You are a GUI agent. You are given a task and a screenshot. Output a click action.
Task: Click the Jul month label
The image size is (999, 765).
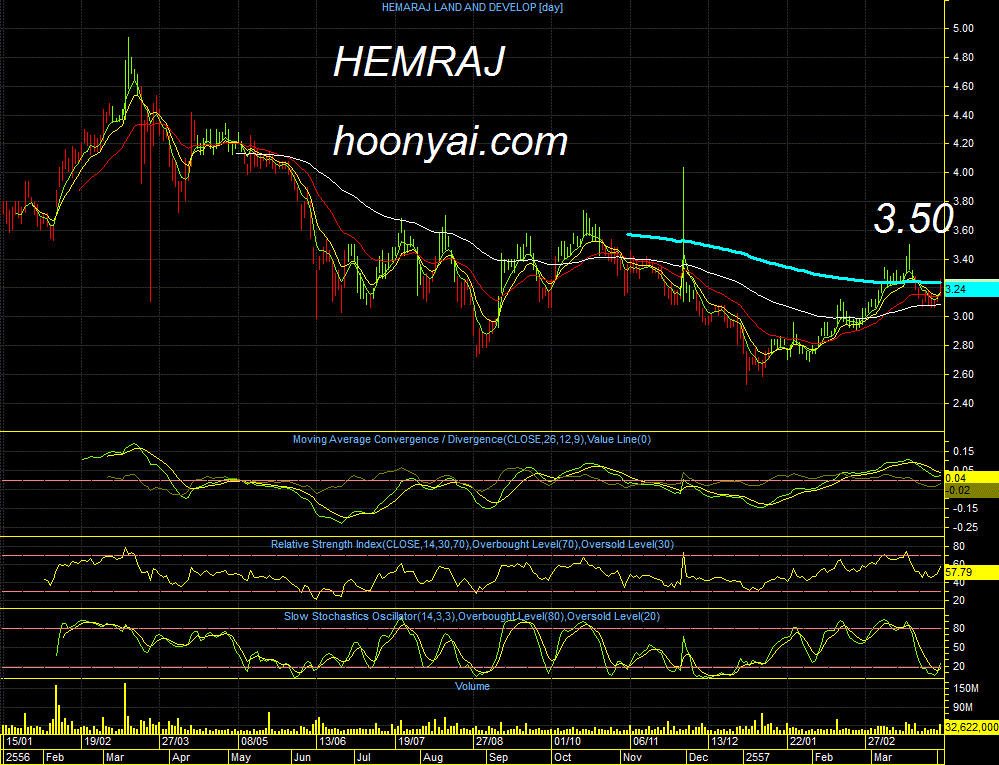[364, 757]
